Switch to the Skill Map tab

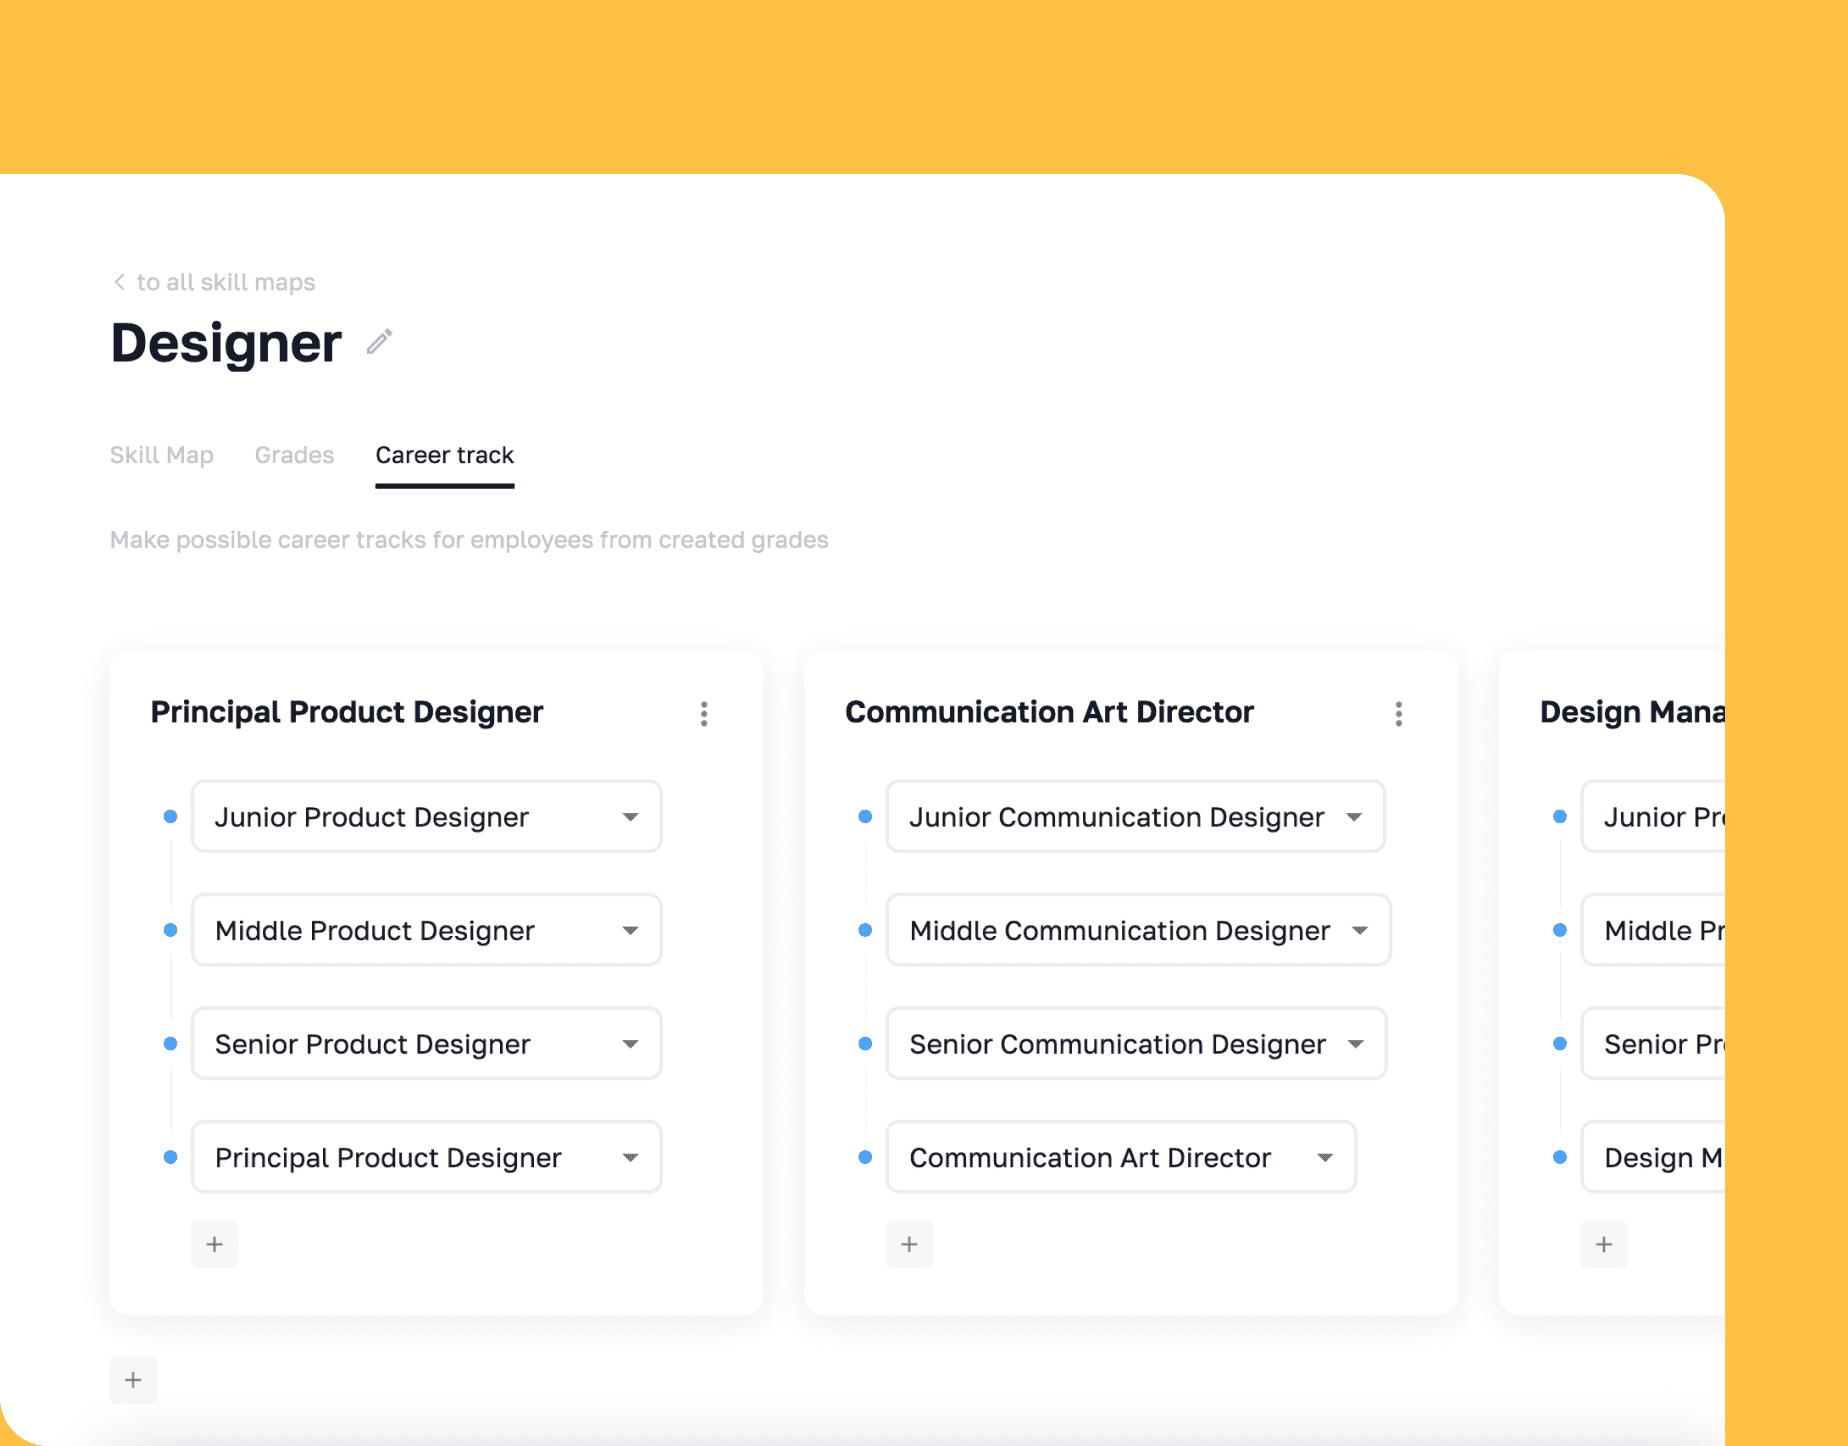[161, 455]
